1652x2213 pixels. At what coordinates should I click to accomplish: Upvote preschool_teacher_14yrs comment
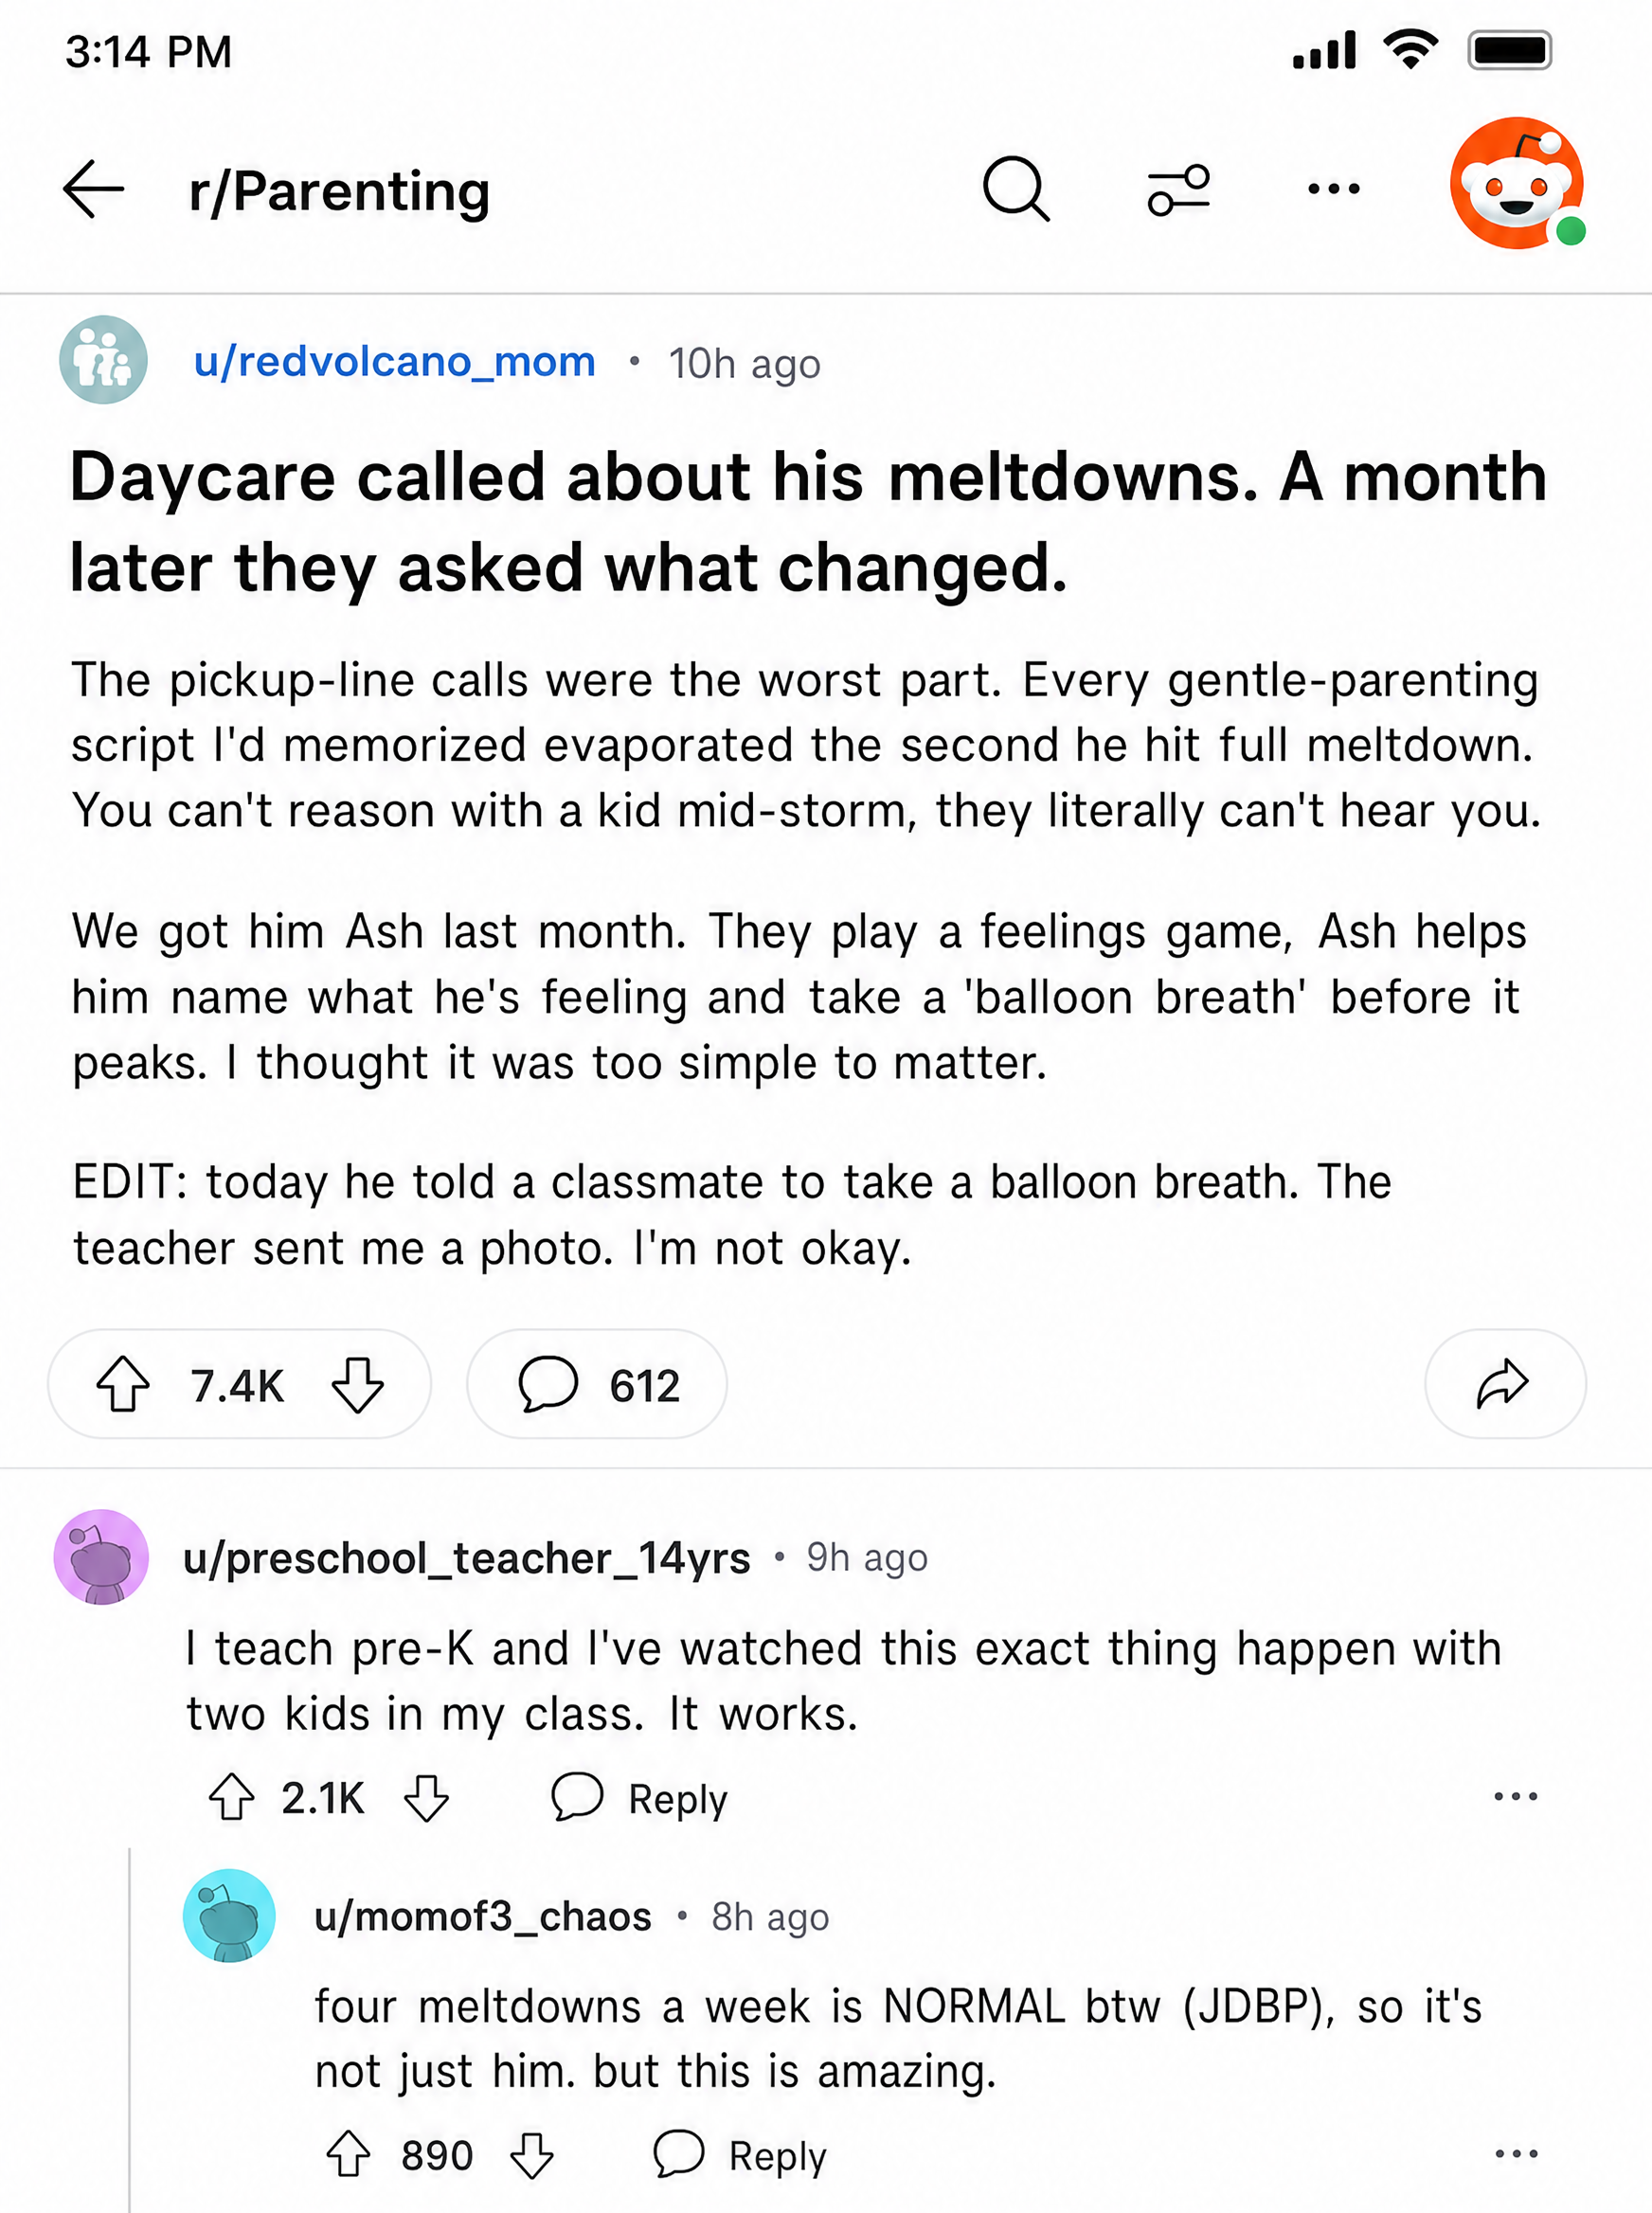point(231,1797)
